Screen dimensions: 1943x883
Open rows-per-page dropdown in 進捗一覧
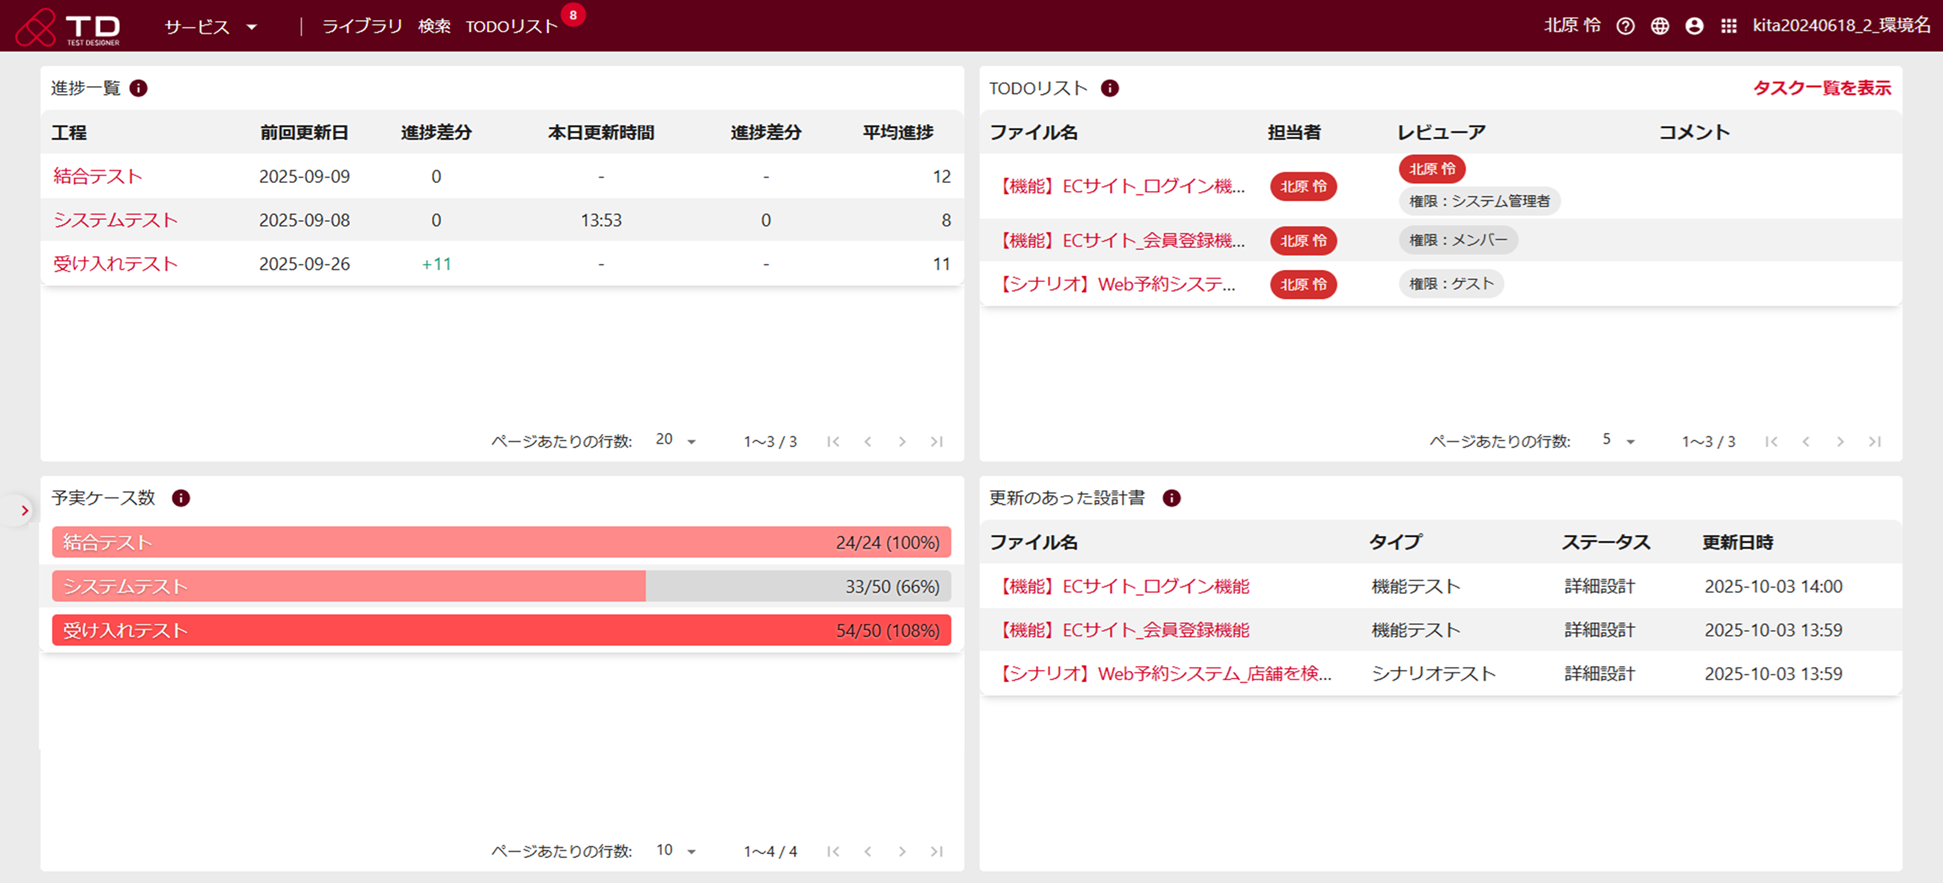[676, 441]
